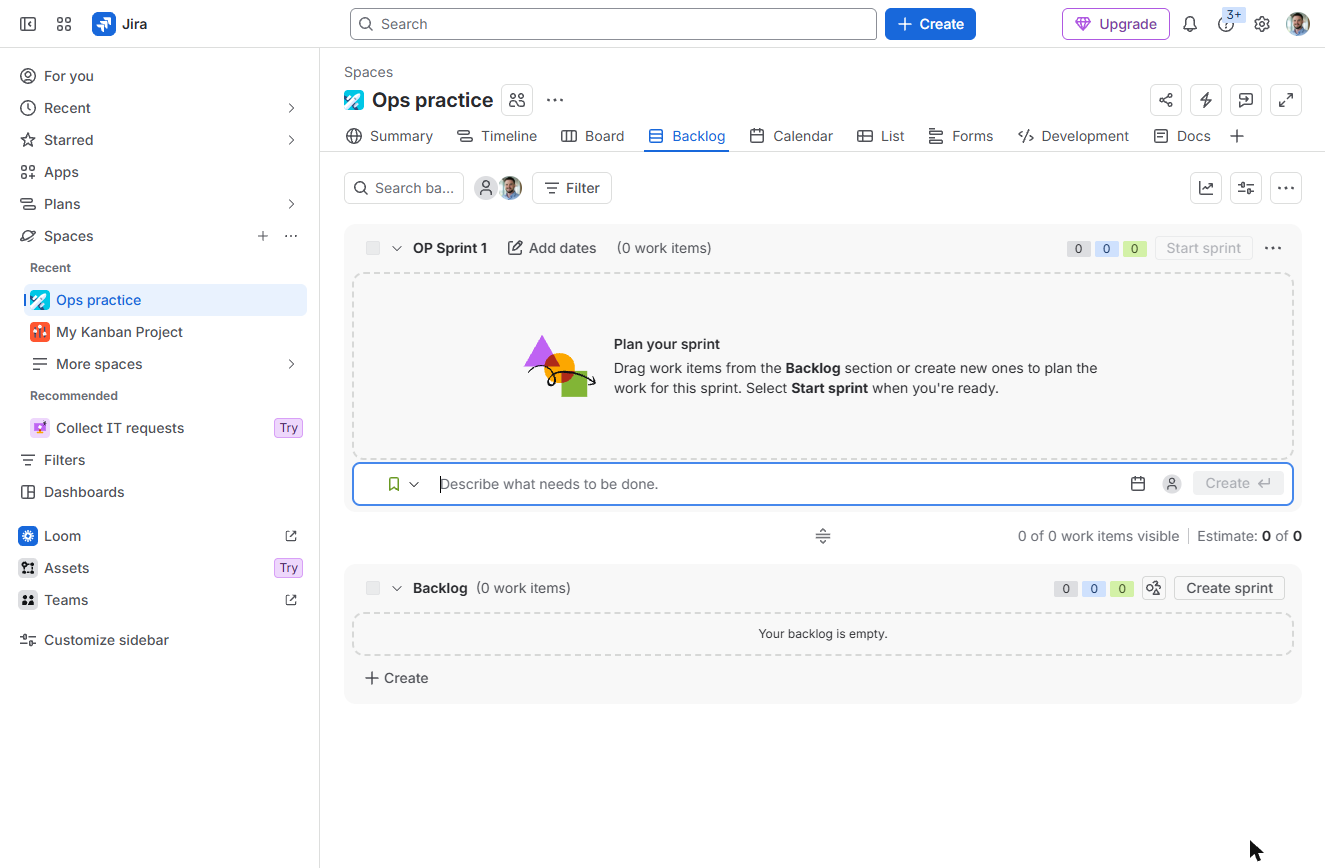Screen dimensions: 1325x868
Task: Open the notifications bell
Action: pos(1190,24)
